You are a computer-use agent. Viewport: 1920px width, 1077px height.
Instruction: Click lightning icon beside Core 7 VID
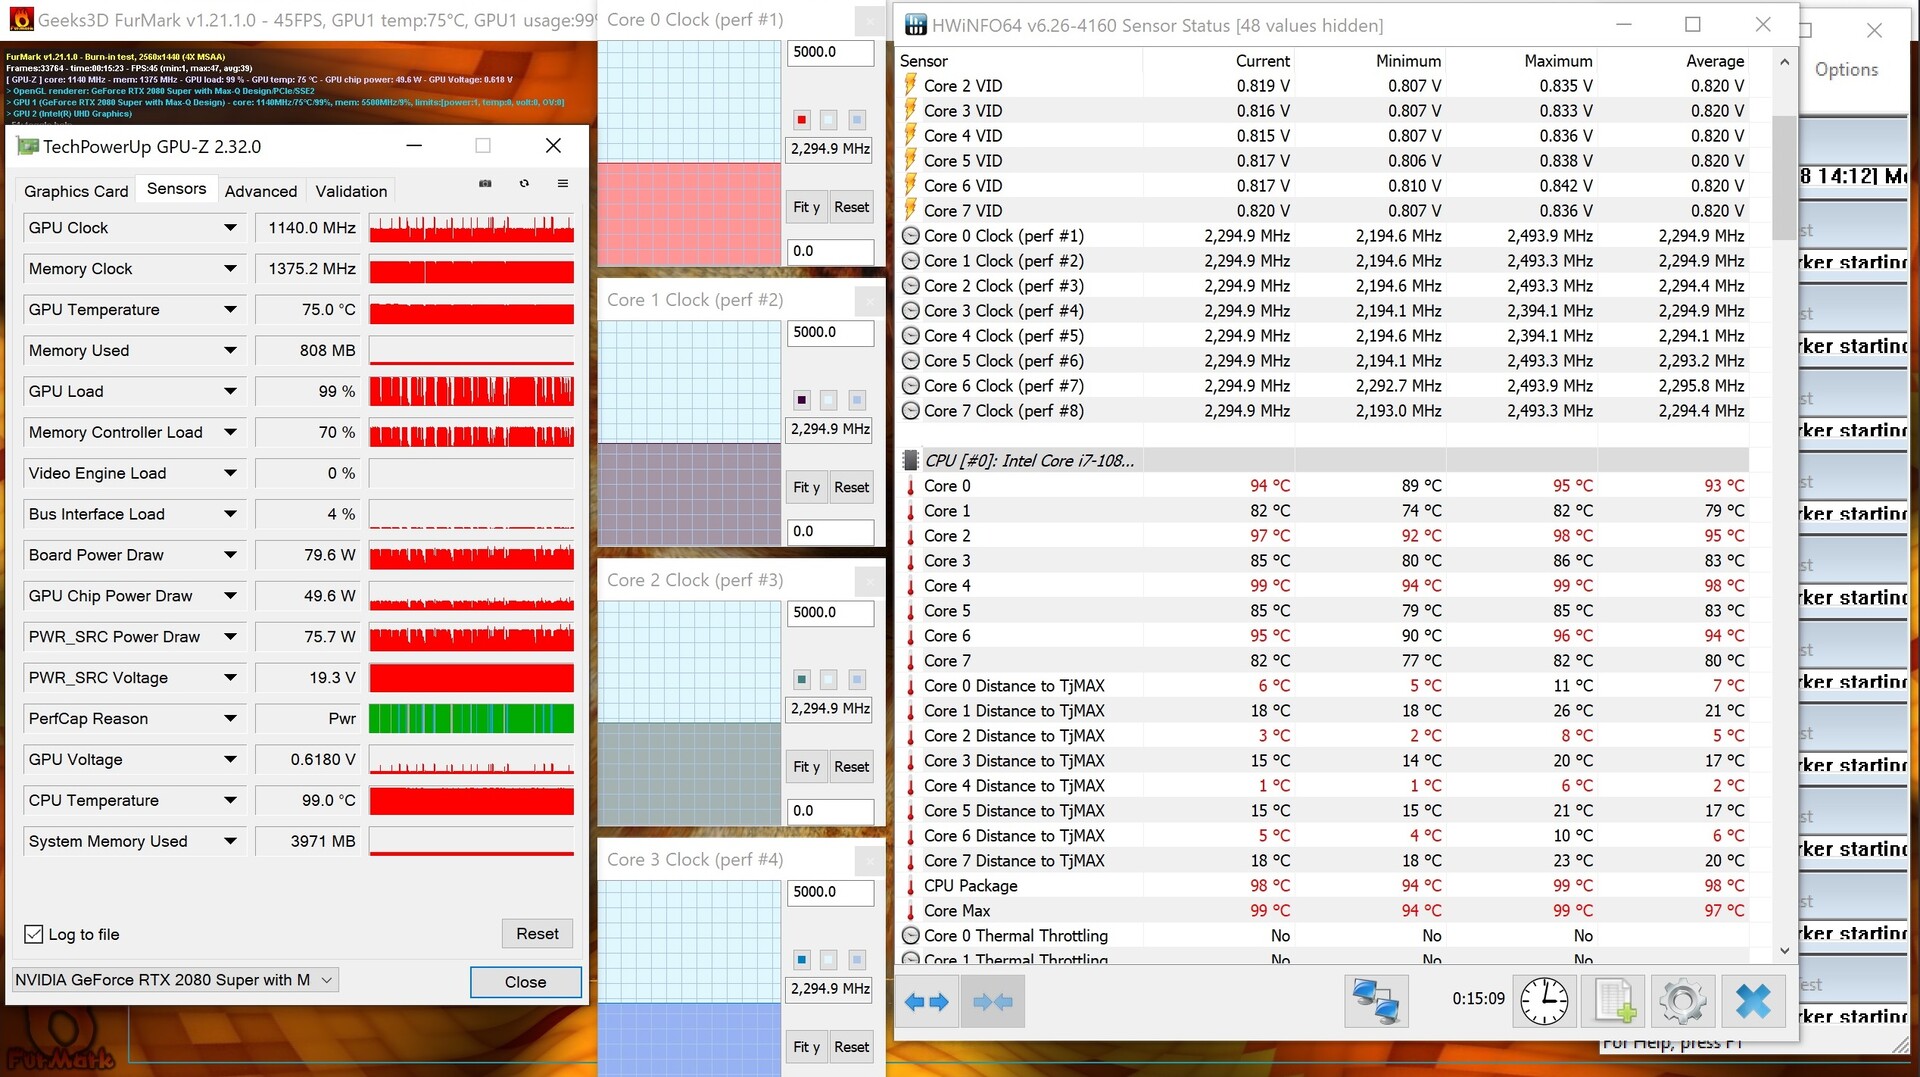(910, 210)
